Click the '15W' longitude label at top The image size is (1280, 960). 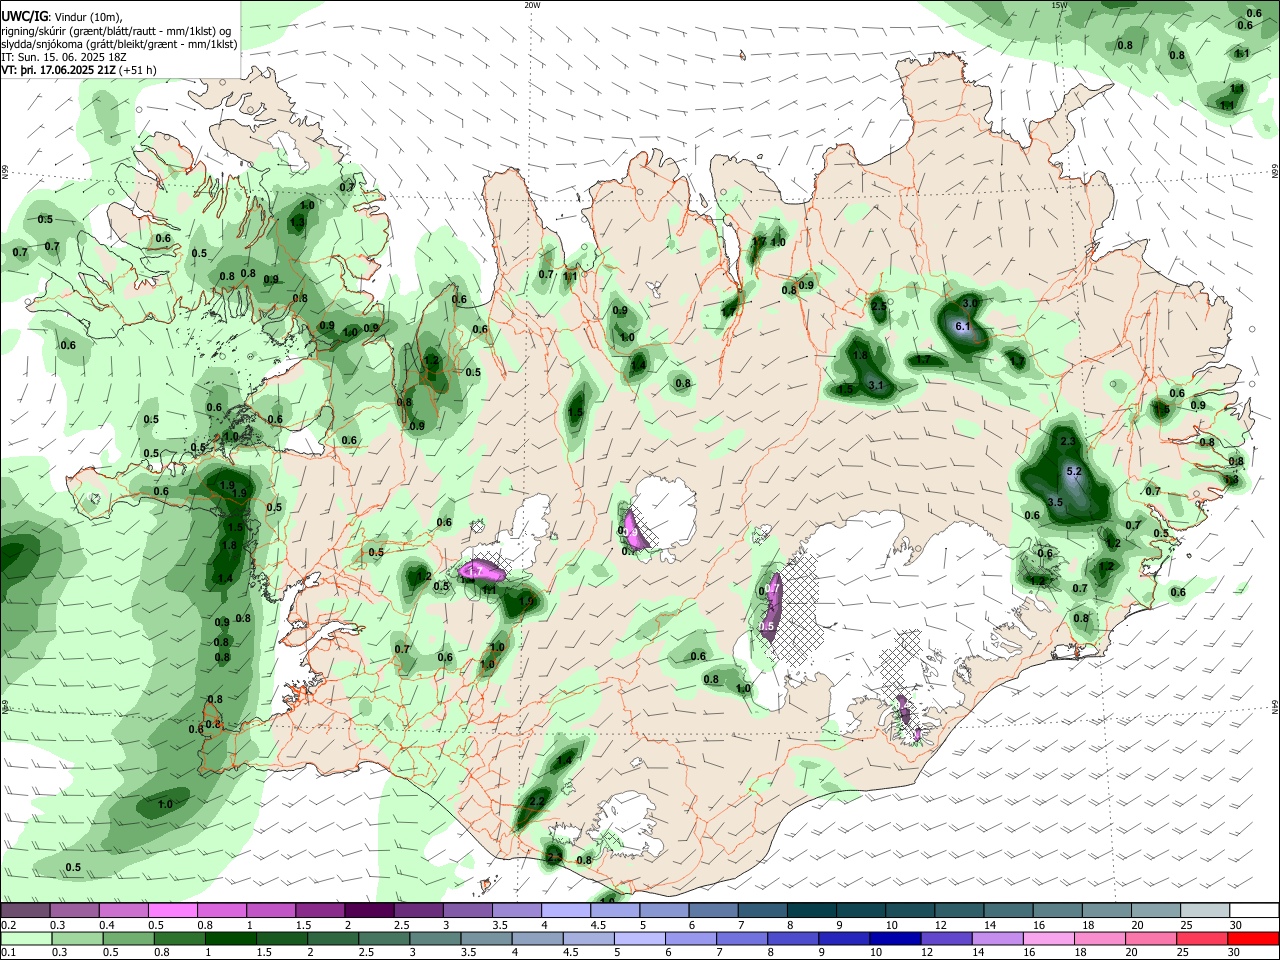(1059, 5)
